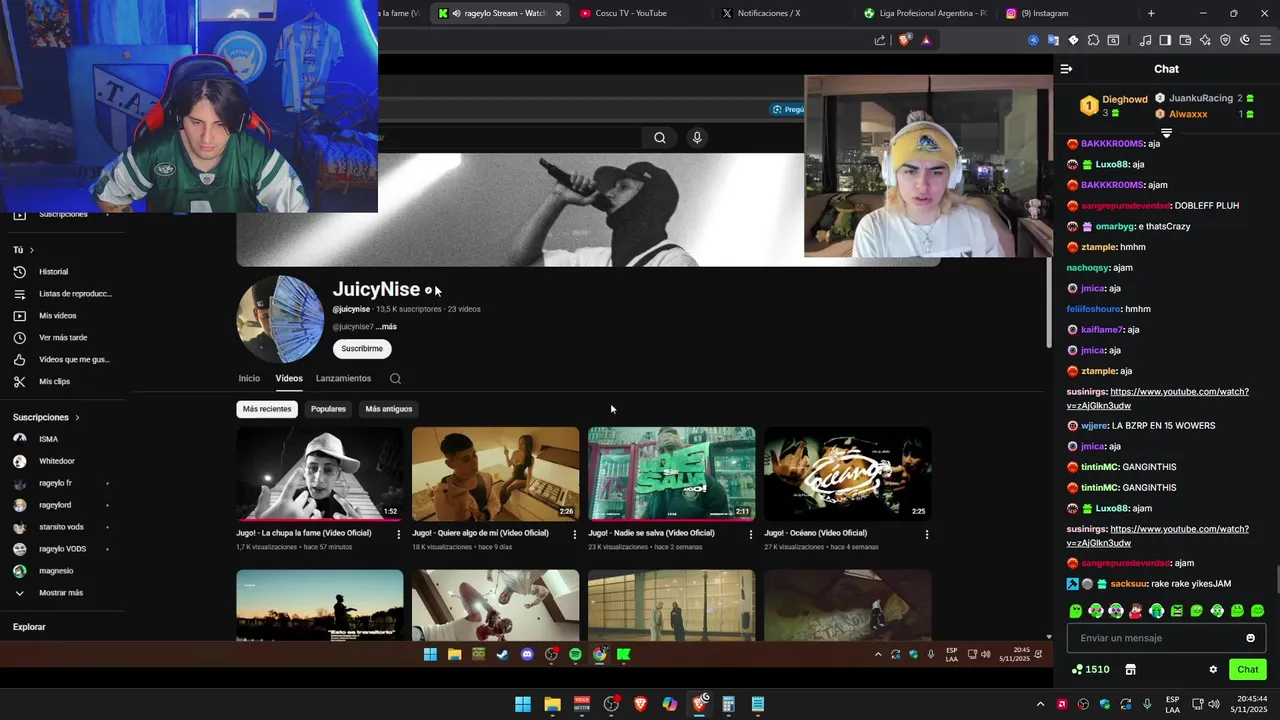Click Discord icon in streamed taskbar
Viewport: 1280px width, 720px height.
point(527,655)
